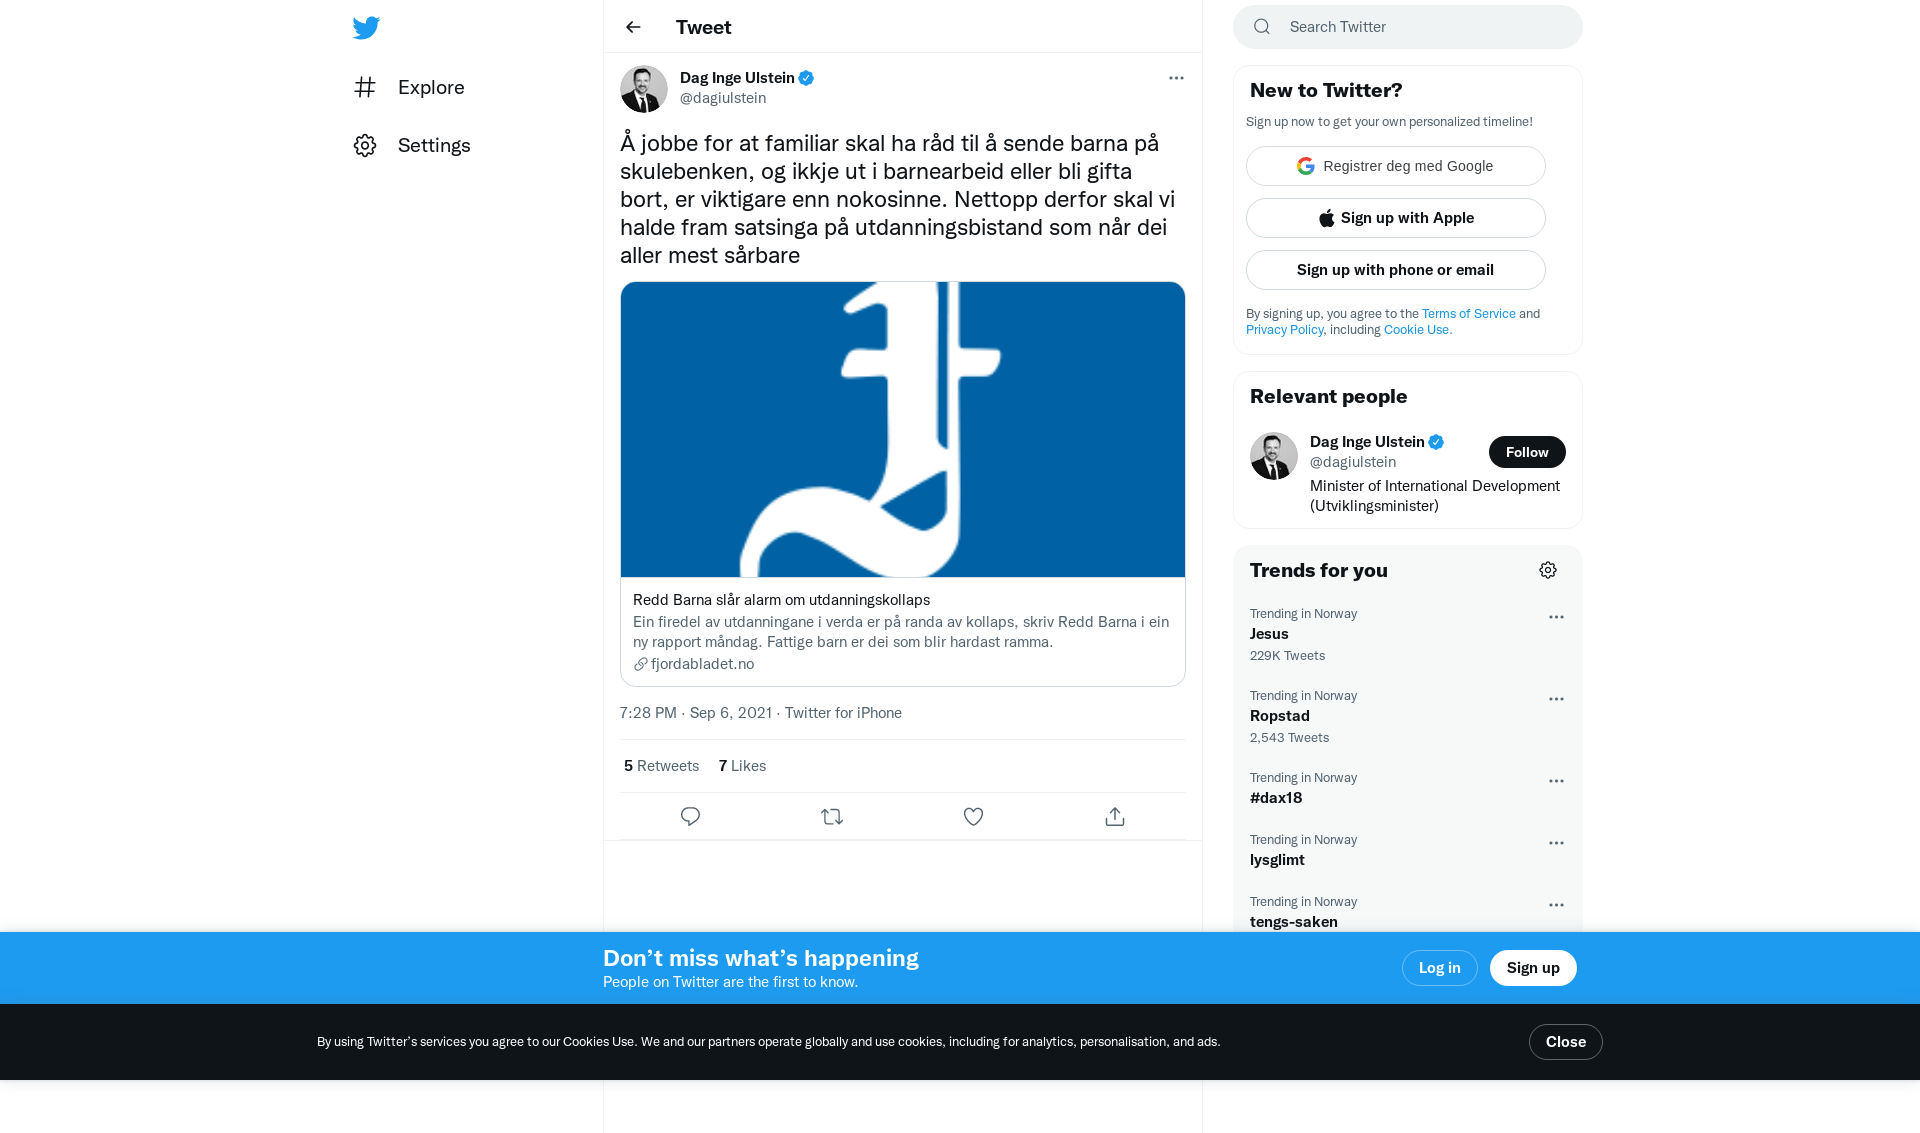Expand options for the #dax18 trend
This screenshot has width=1920, height=1133.
[x=1556, y=781]
